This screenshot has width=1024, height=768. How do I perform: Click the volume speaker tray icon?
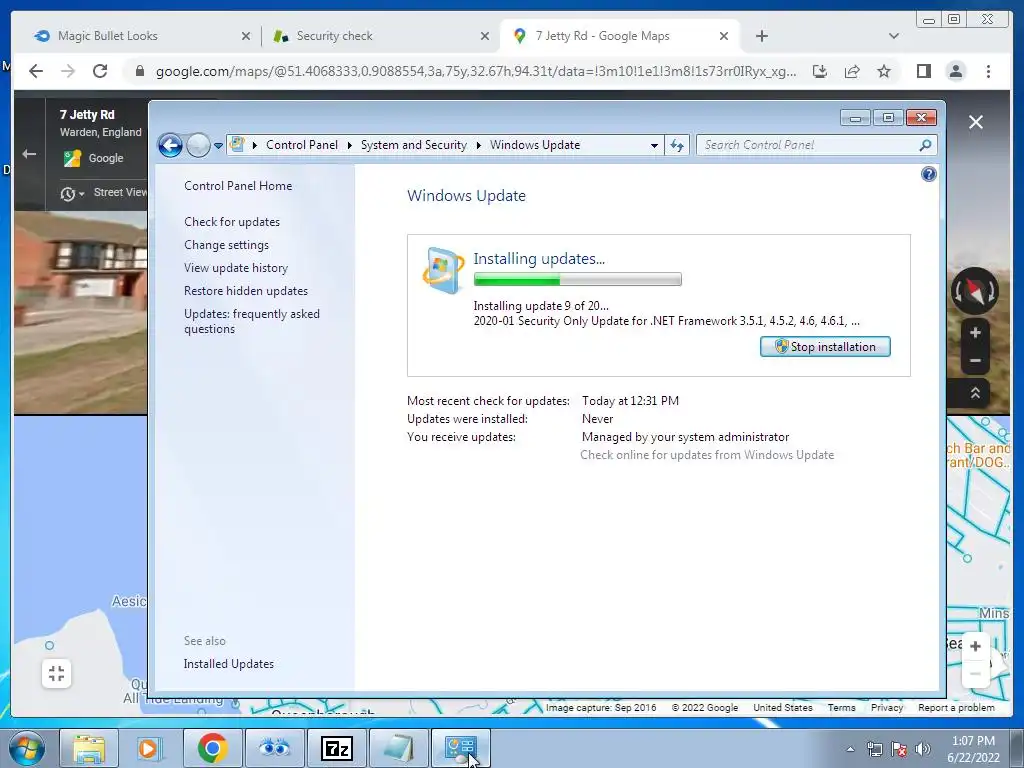point(922,749)
